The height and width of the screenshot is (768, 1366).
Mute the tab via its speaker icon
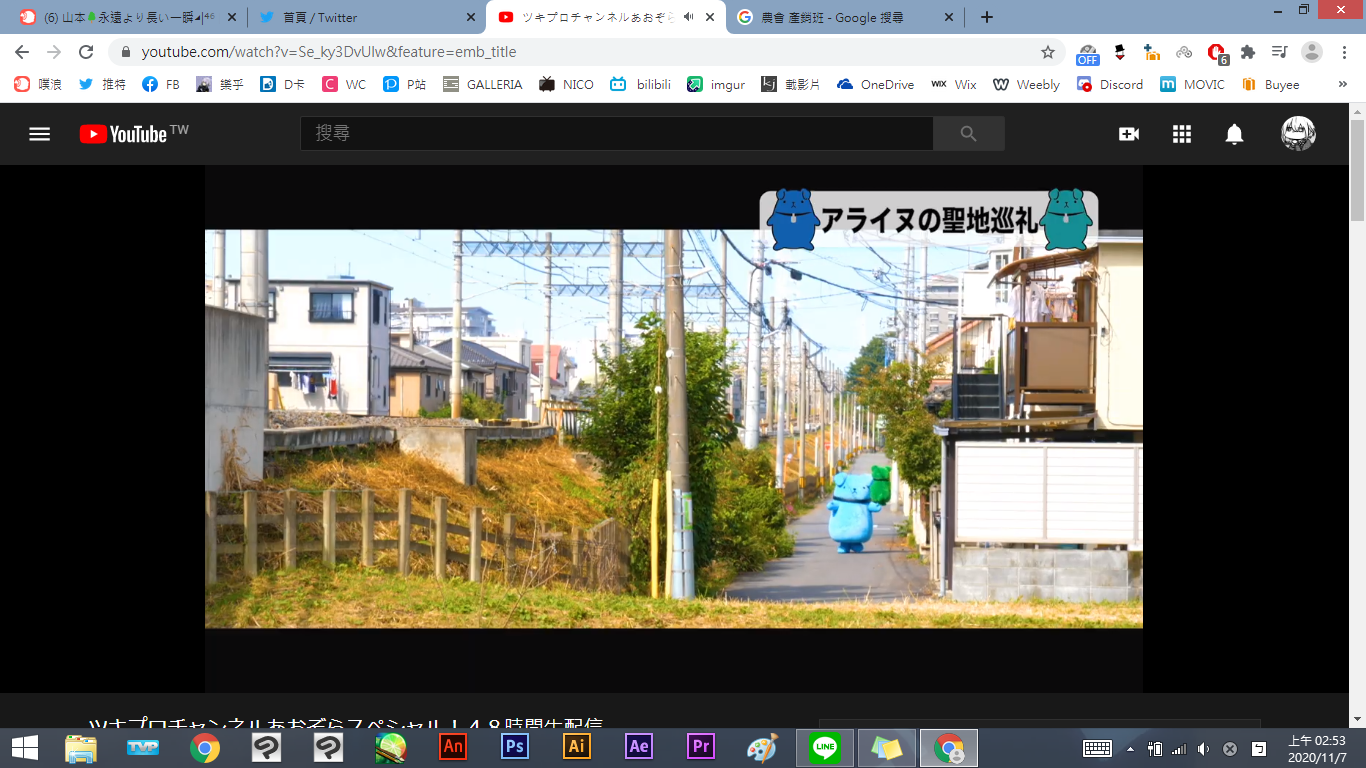(x=688, y=17)
